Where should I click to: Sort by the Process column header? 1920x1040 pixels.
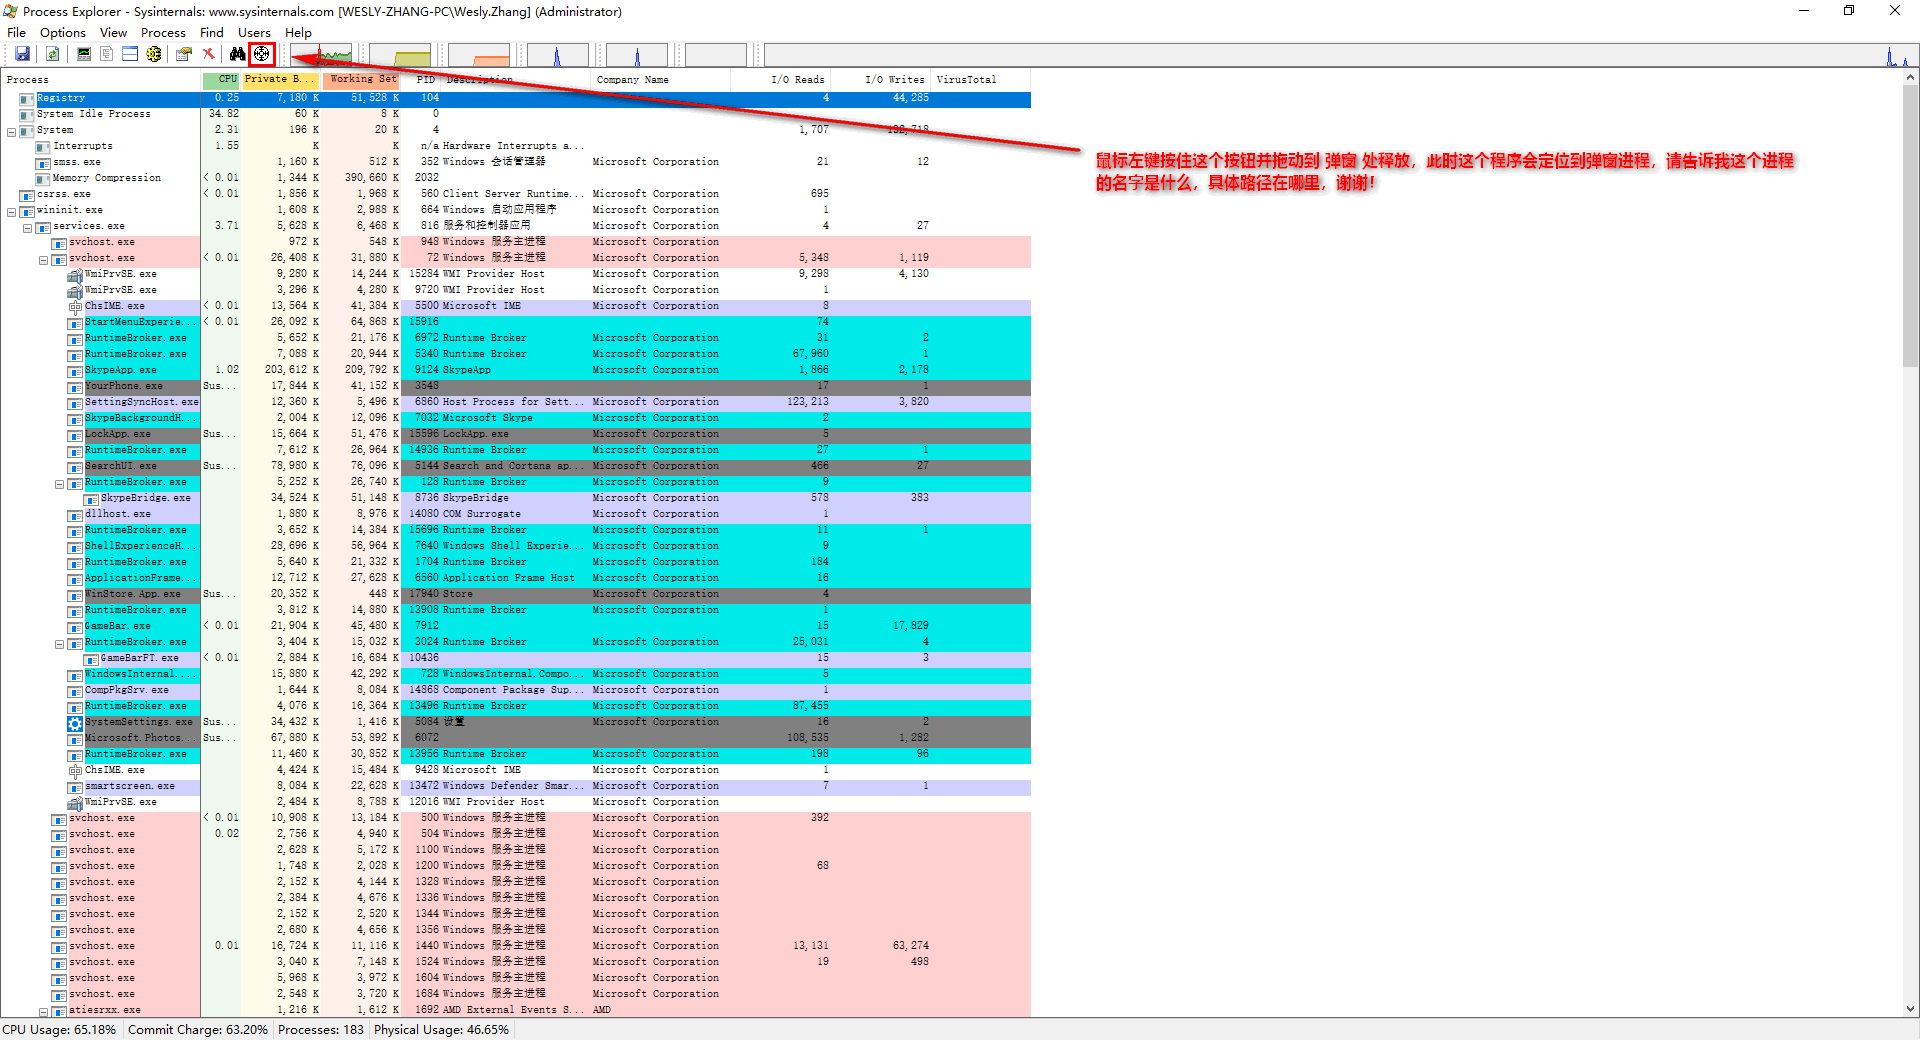(x=101, y=80)
